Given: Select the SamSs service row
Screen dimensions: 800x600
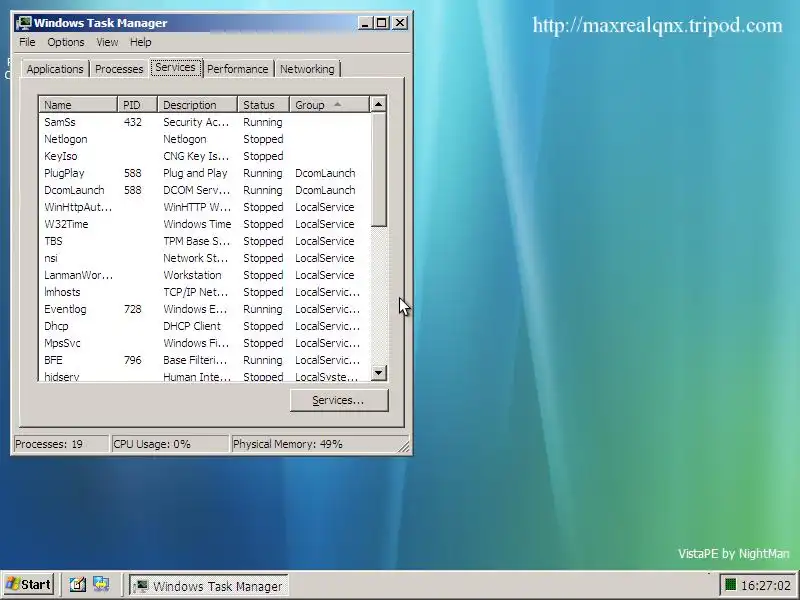Looking at the screenshot, I should click(x=204, y=122).
